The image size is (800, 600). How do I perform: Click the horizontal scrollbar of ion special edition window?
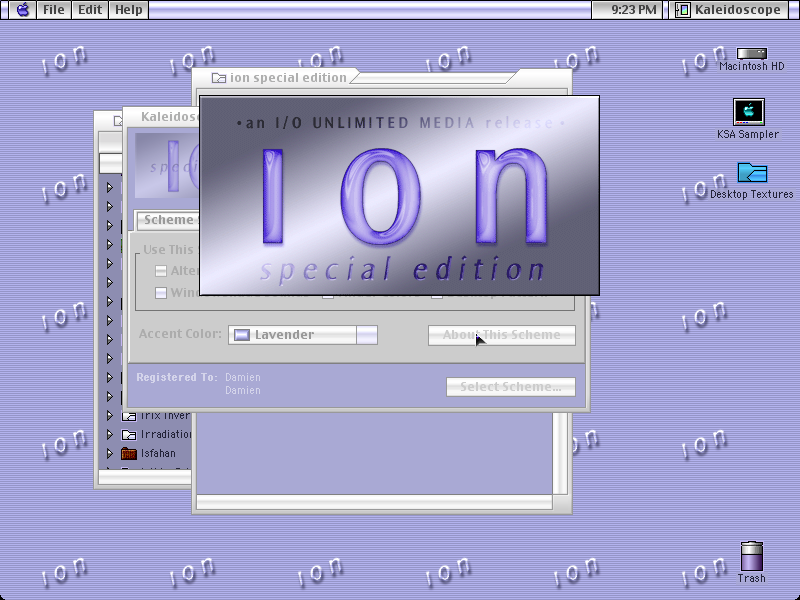[374, 502]
